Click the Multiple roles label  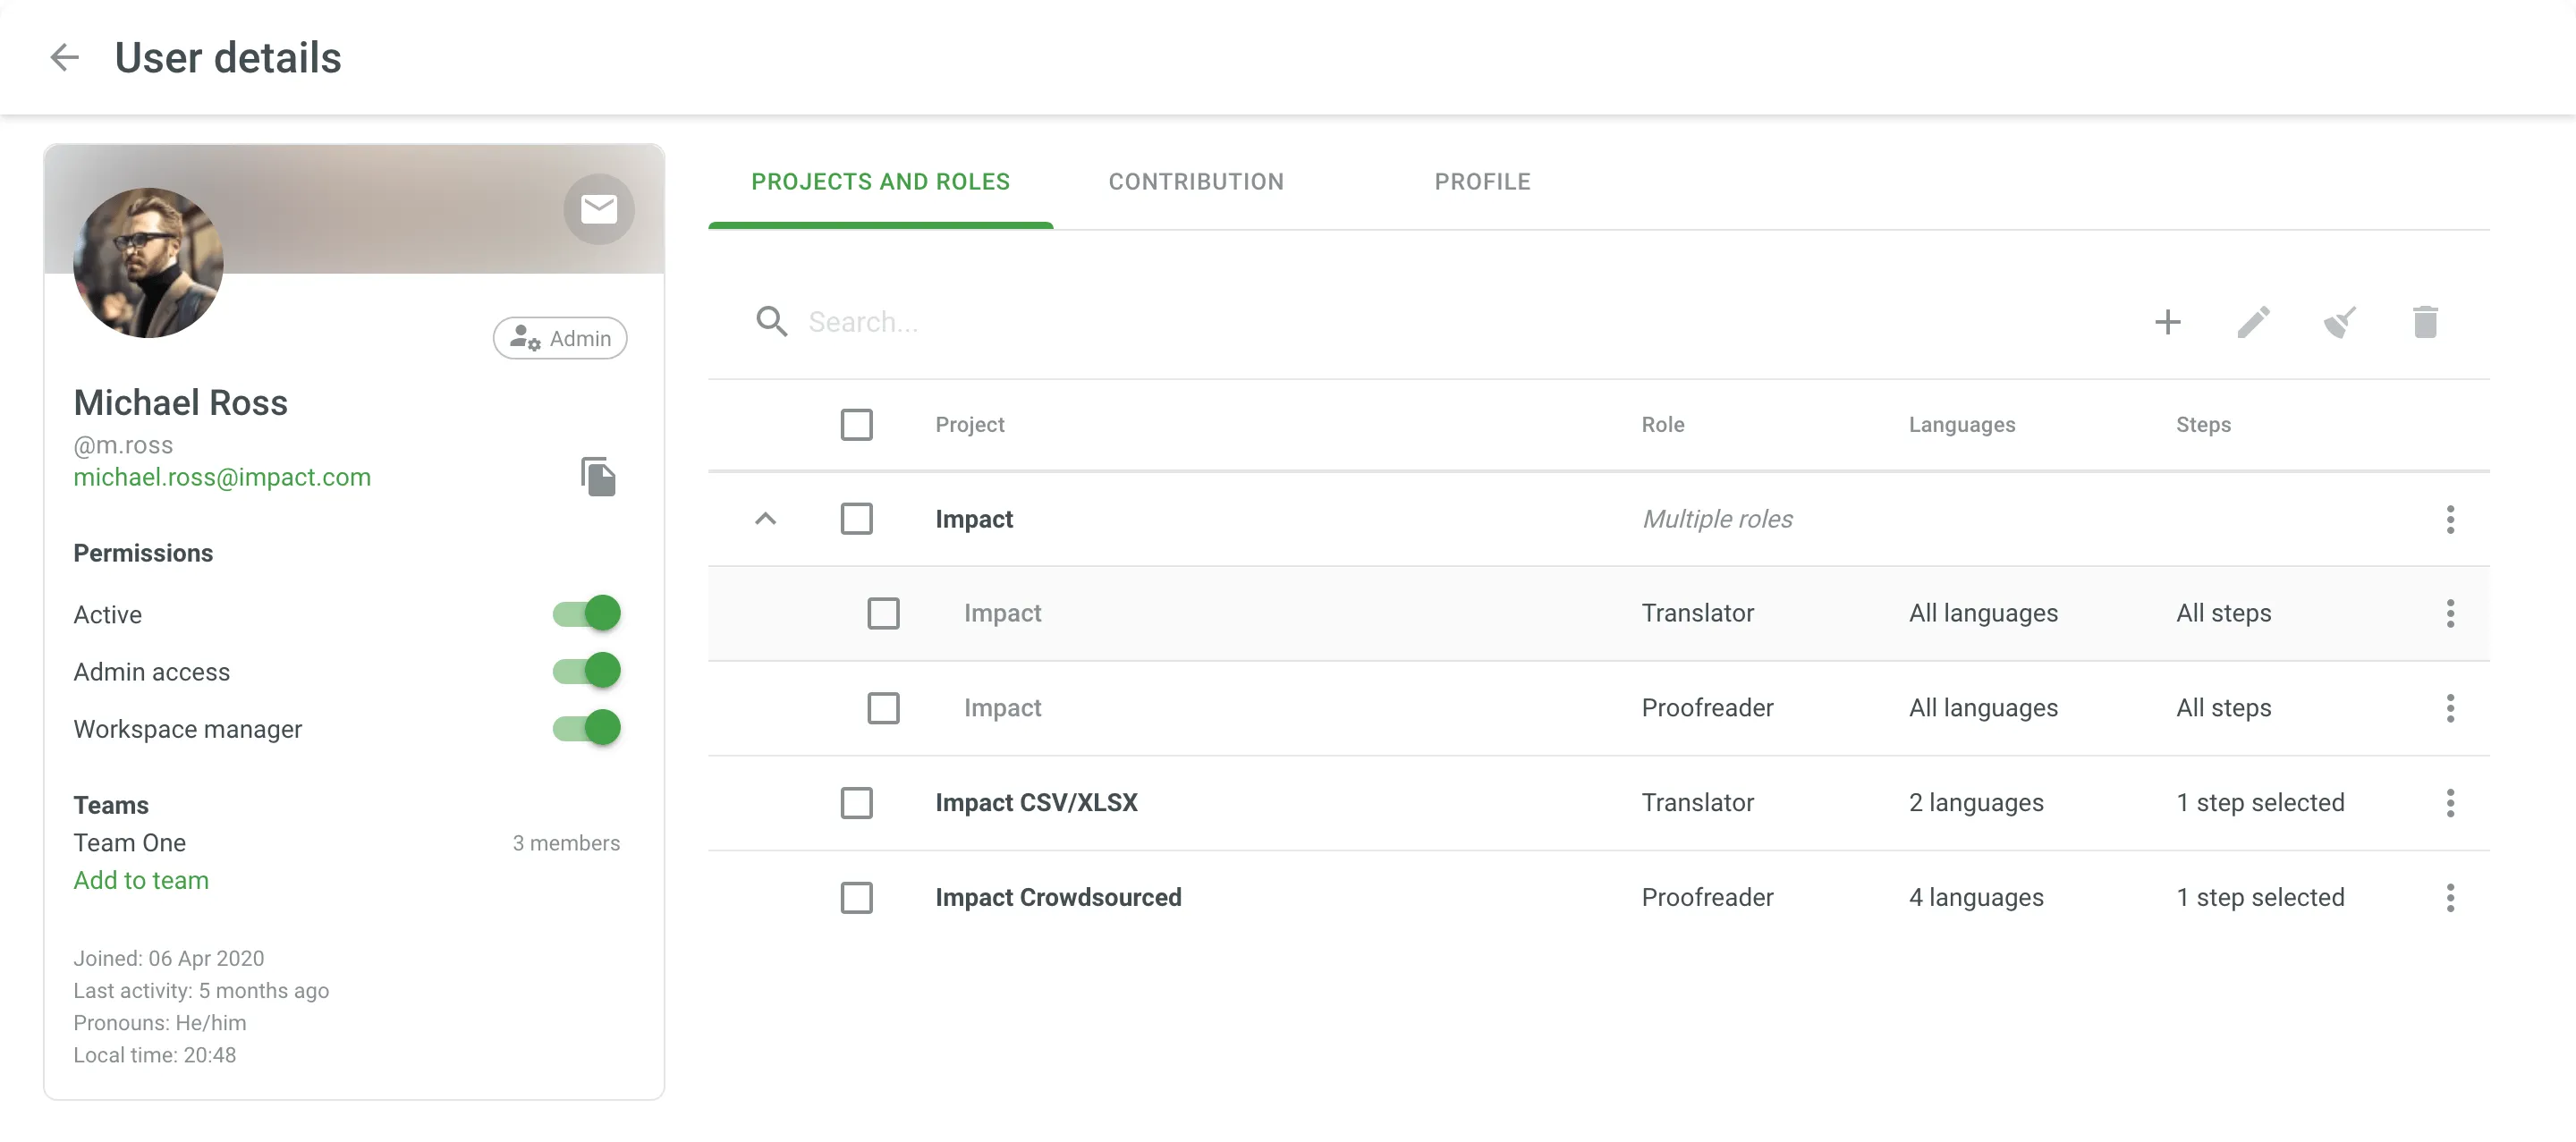1717,519
